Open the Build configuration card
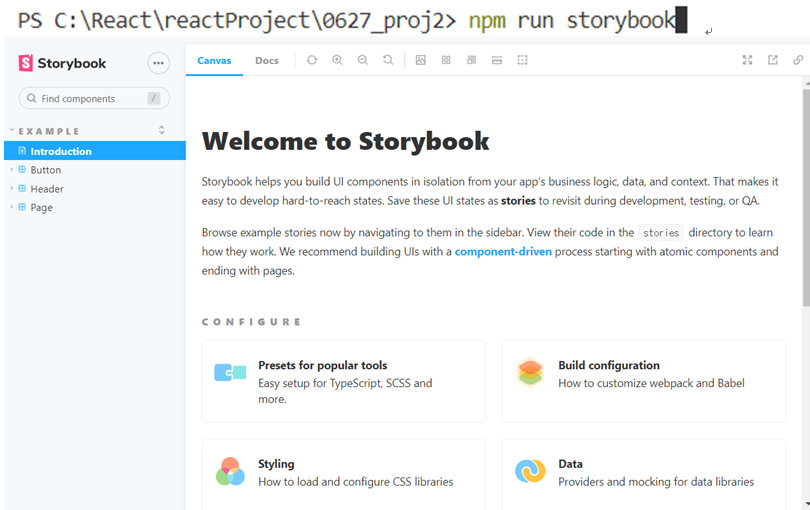 click(644, 381)
